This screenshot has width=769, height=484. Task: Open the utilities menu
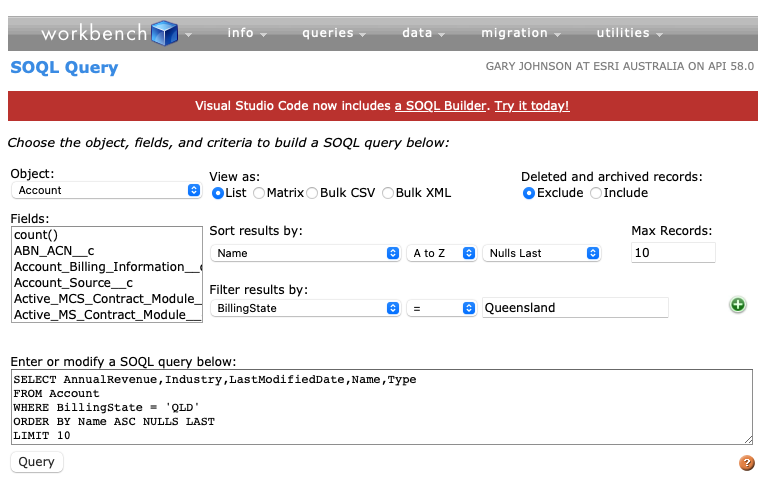(x=629, y=33)
